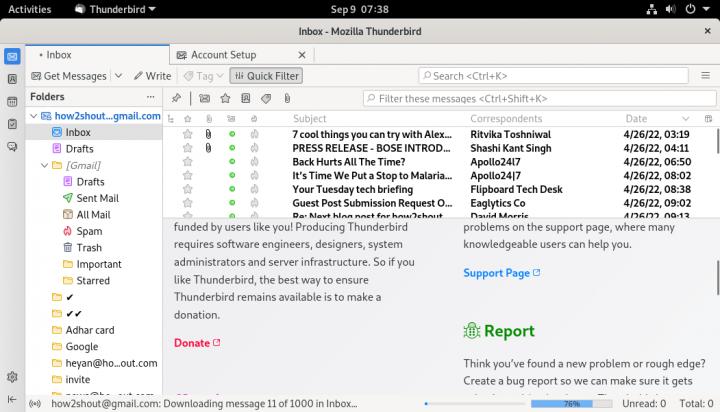The height and width of the screenshot is (412, 720).
Task: Open the Calendar space in the sidebar
Action: click(11, 100)
